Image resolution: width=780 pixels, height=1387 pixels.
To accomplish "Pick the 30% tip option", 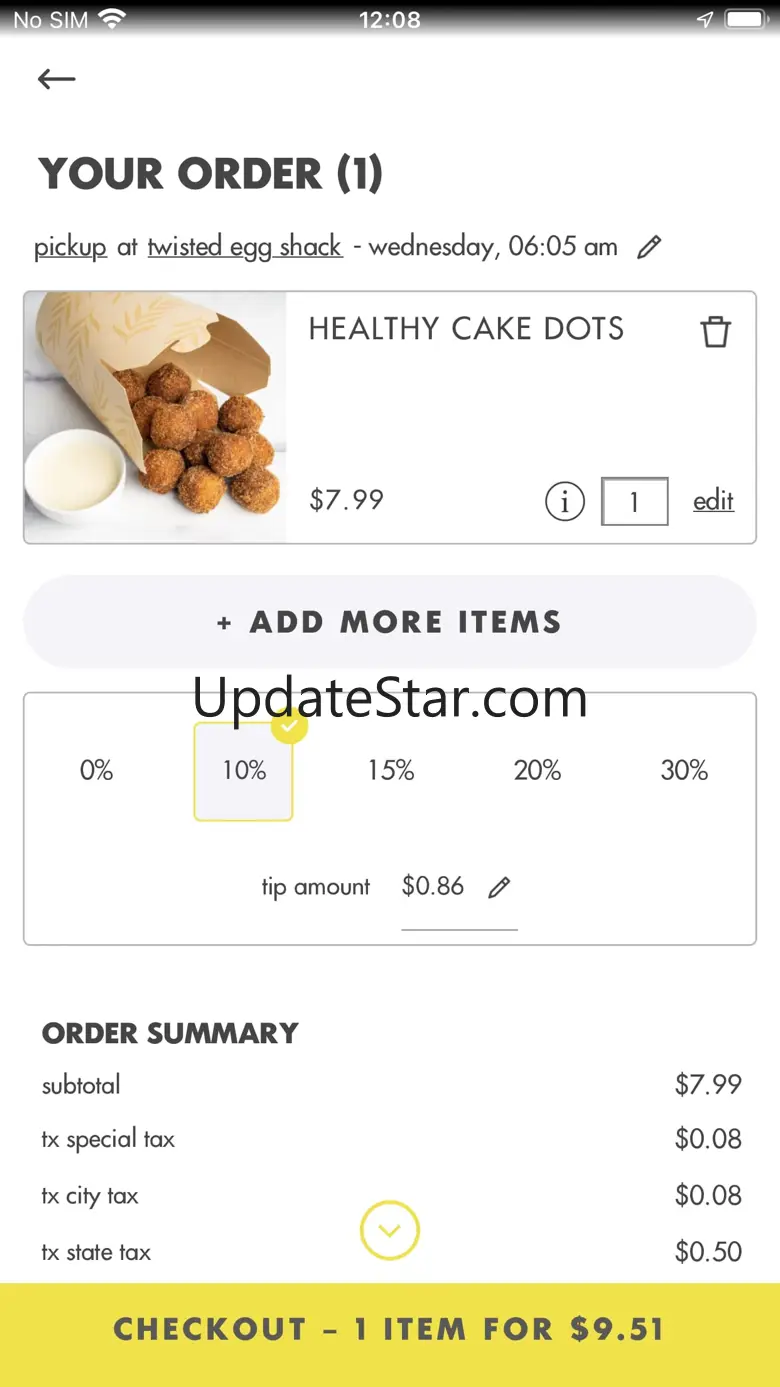I will 684,771.
